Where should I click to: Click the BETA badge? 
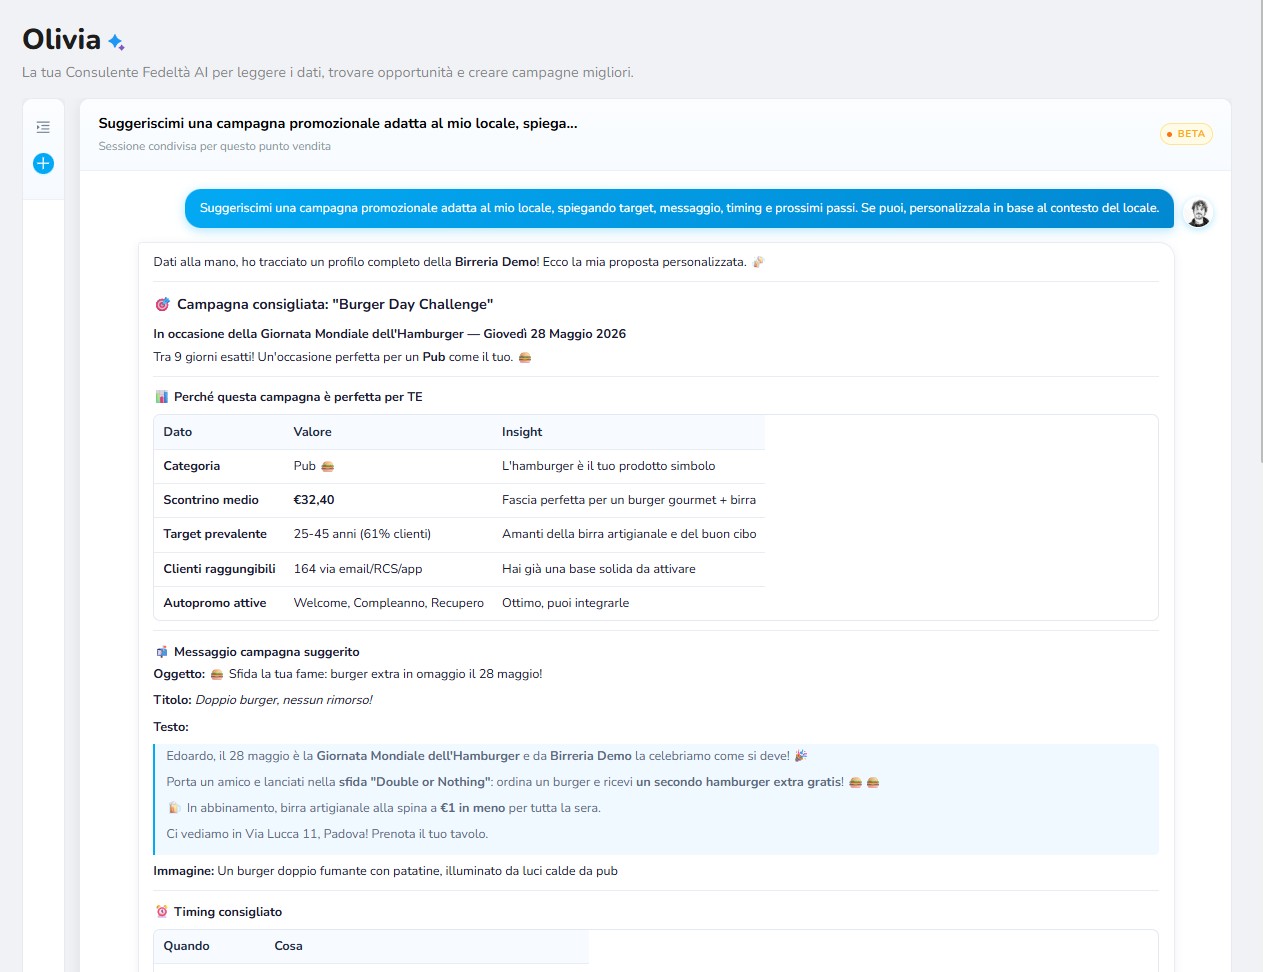click(x=1186, y=134)
